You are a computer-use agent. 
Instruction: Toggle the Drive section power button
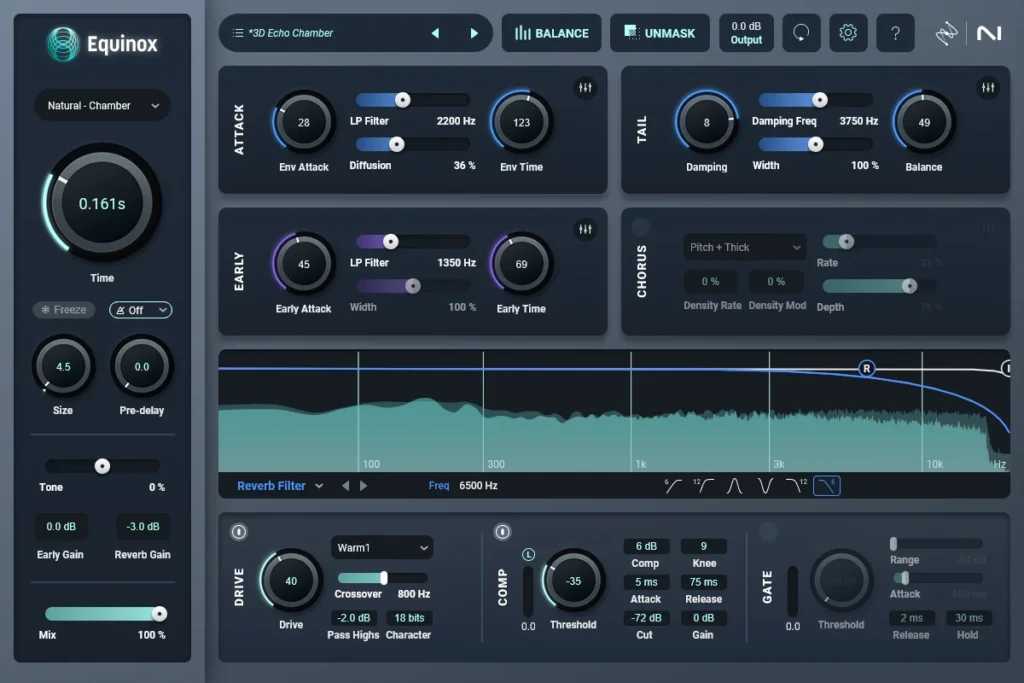(238, 531)
